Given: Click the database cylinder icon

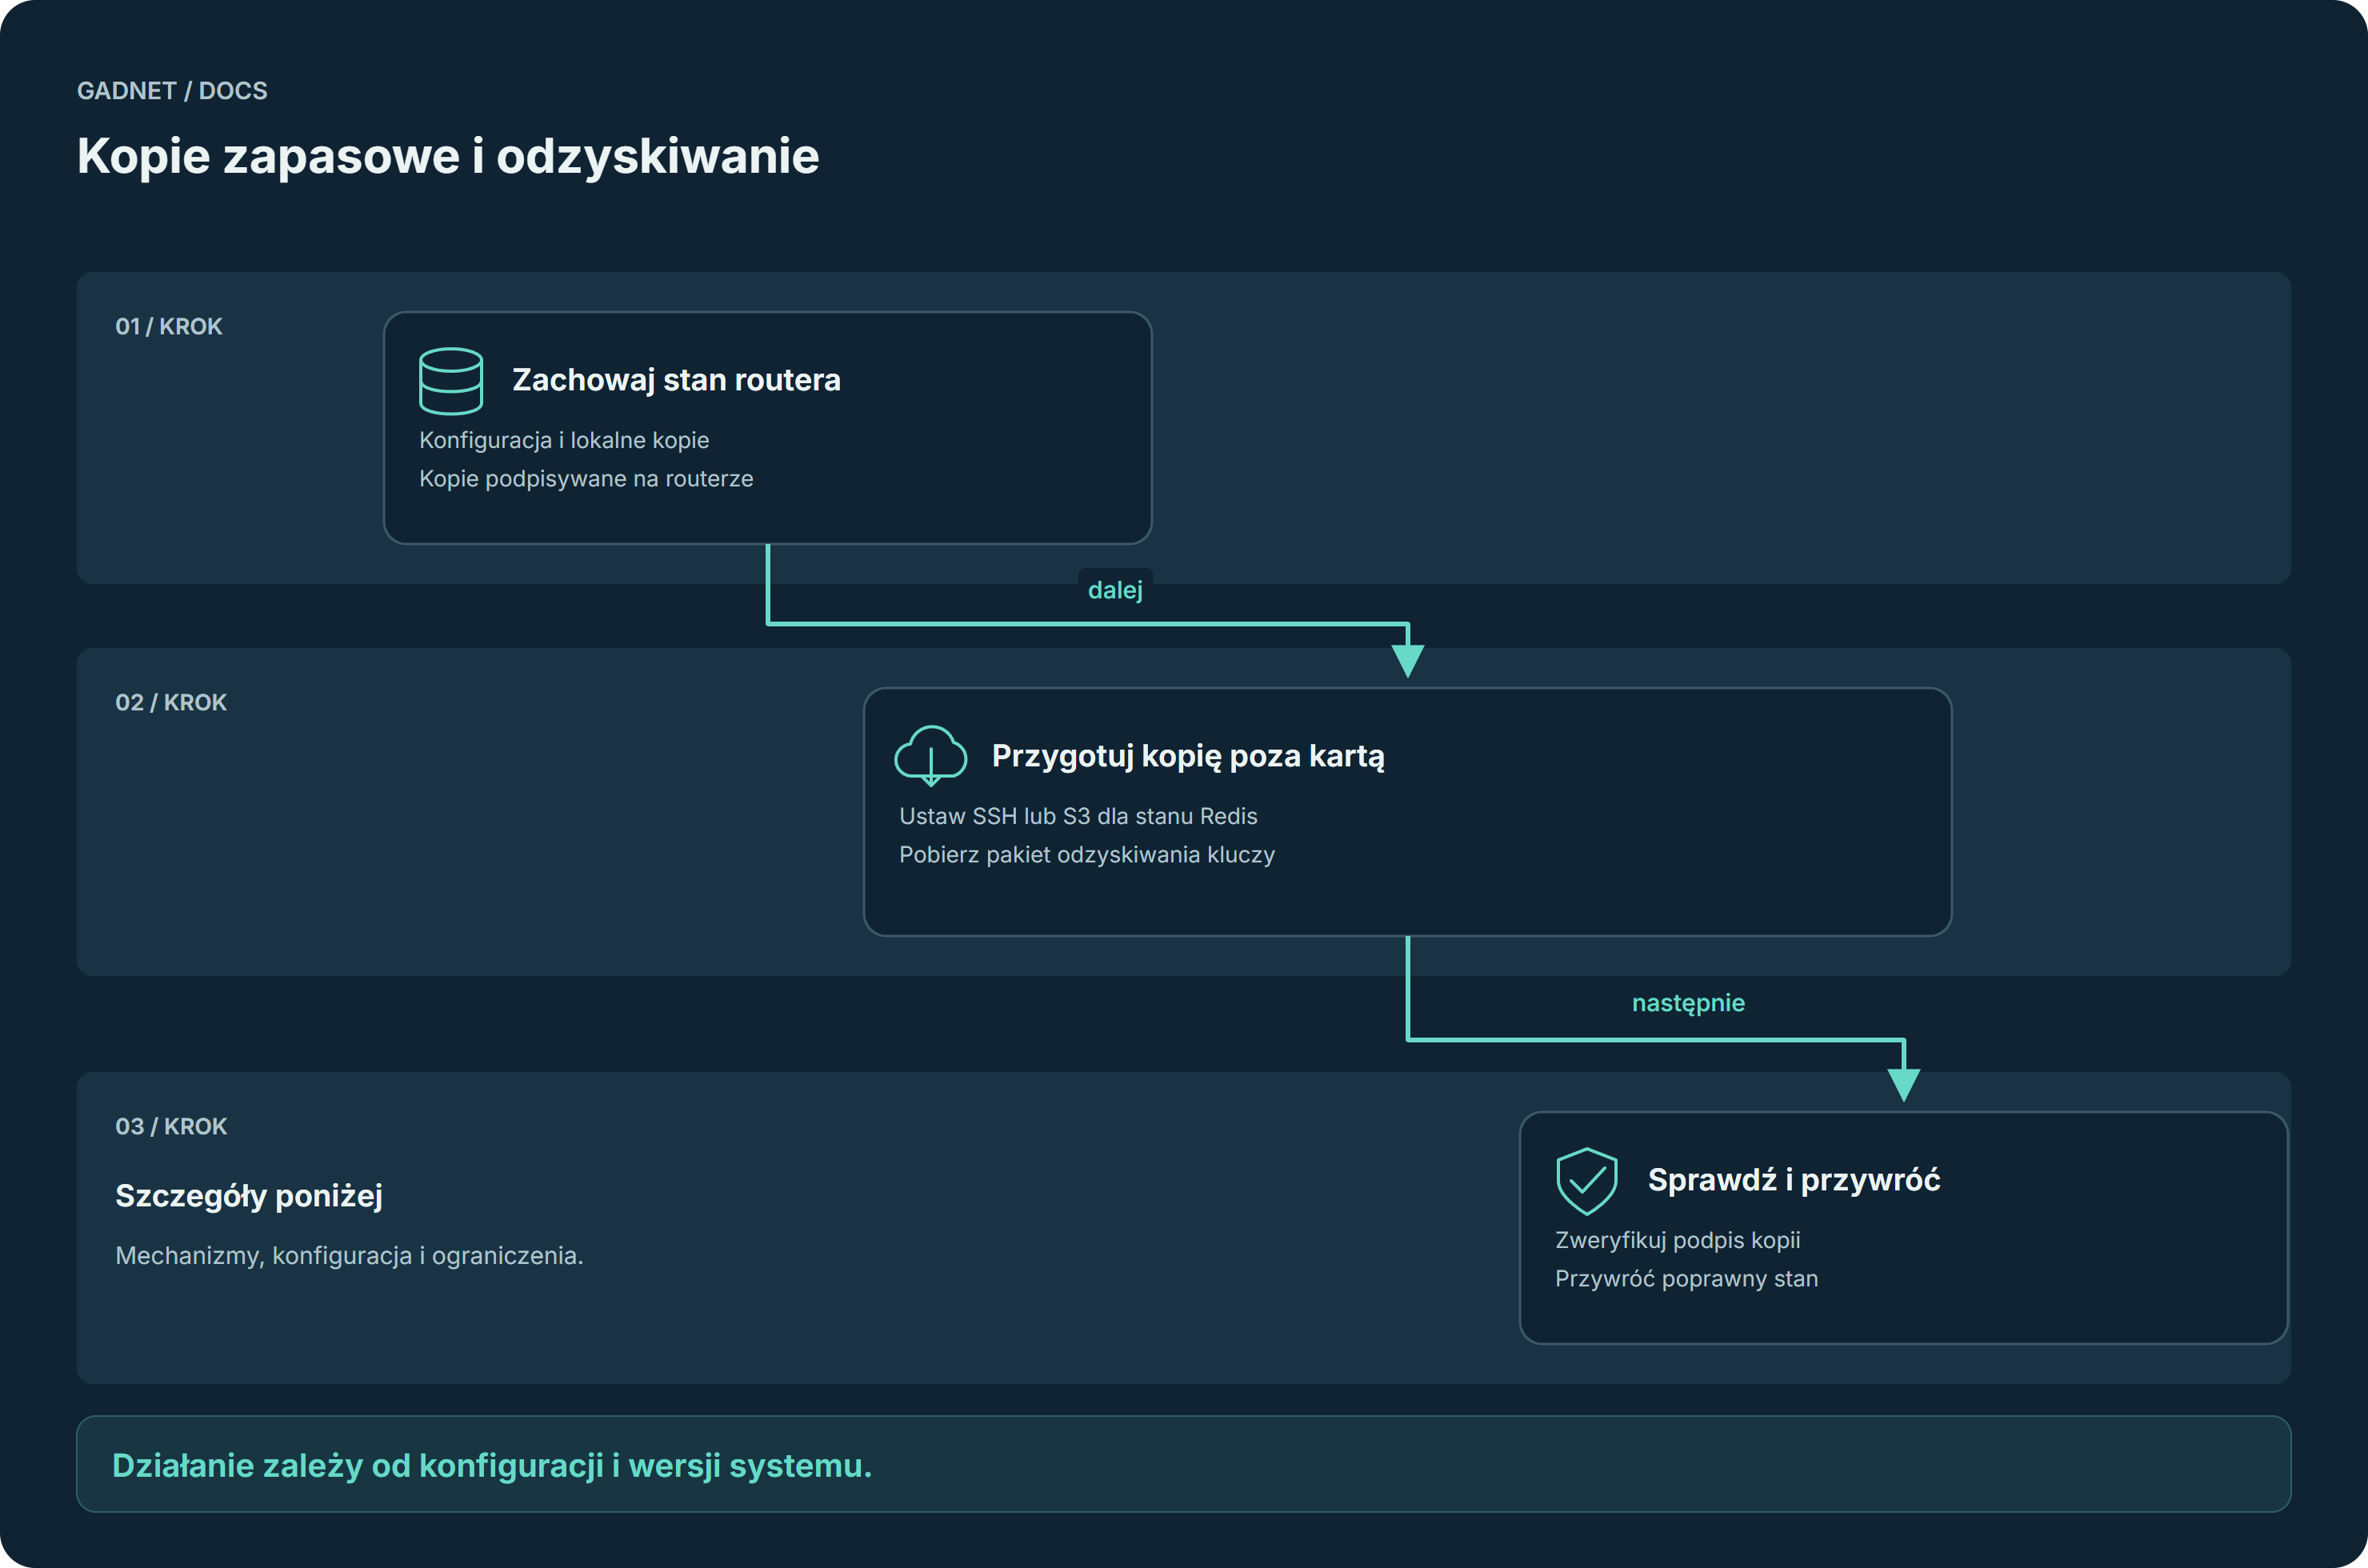Looking at the screenshot, I should [x=451, y=381].
